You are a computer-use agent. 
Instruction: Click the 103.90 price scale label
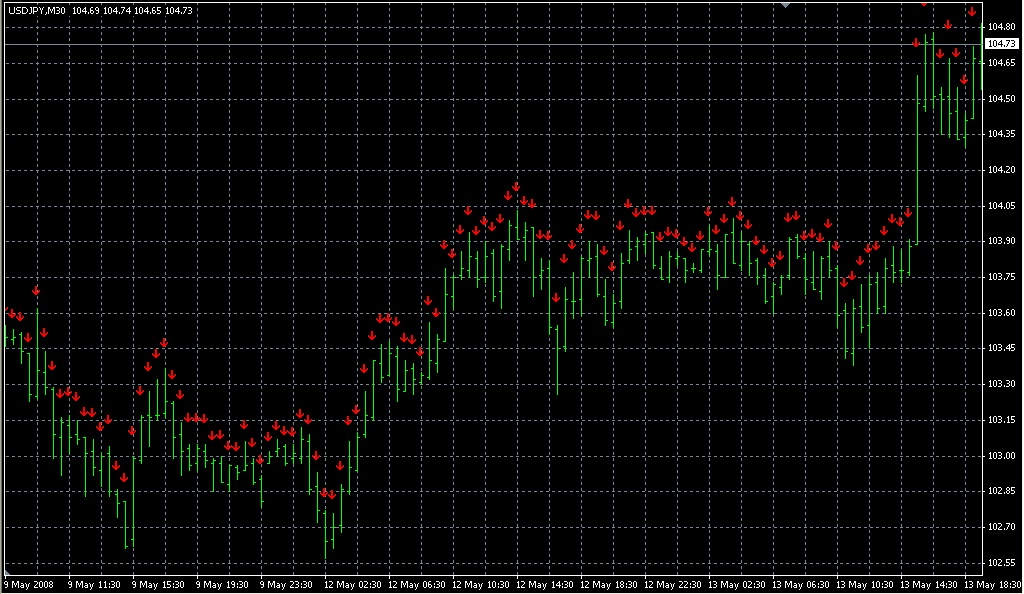[x=999, y=241]
